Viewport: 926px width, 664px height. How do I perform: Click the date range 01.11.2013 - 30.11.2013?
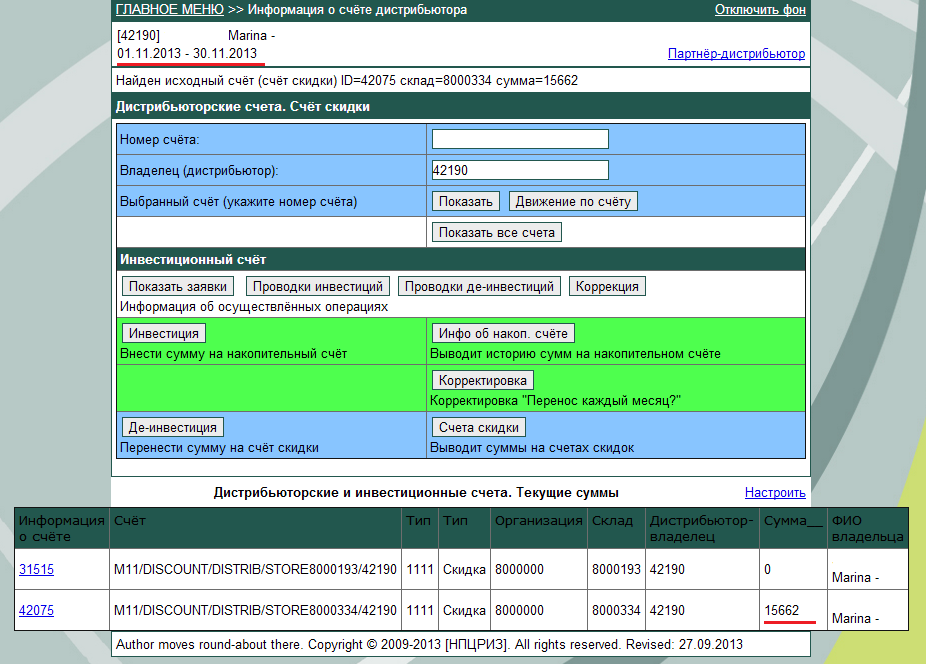coord(187,53)
